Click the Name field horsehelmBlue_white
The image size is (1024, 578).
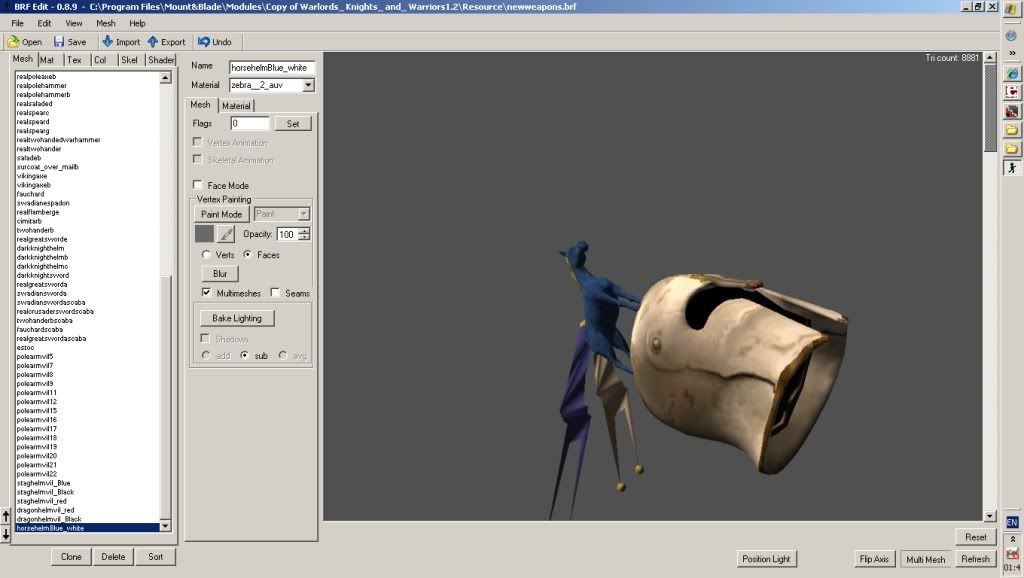272,67
